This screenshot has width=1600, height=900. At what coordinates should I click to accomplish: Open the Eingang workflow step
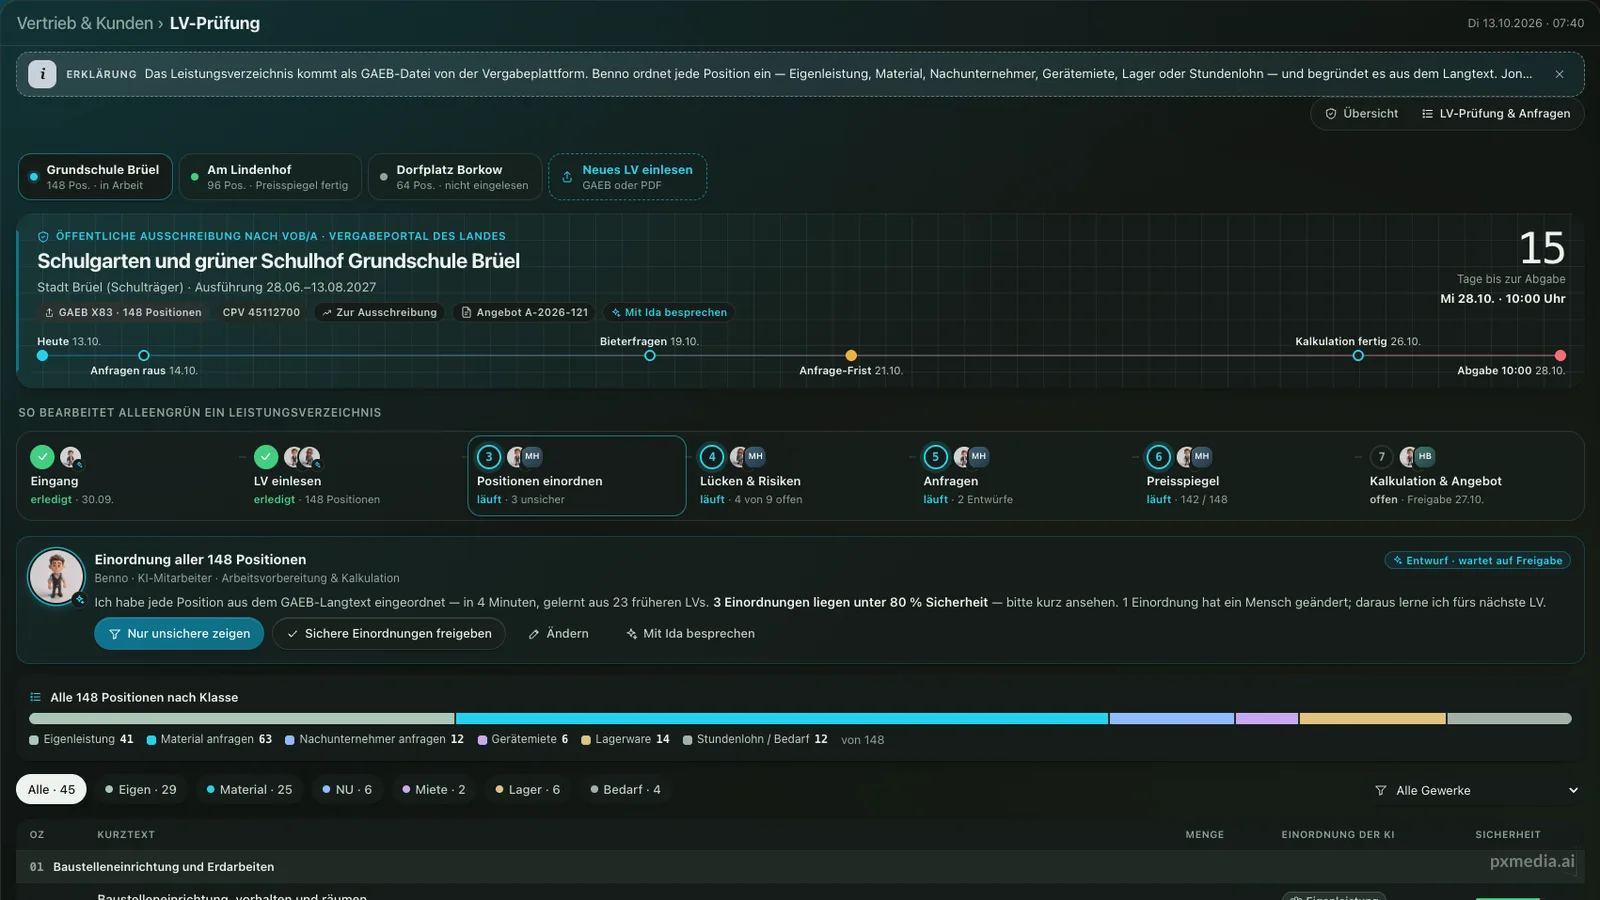point(130,476)
